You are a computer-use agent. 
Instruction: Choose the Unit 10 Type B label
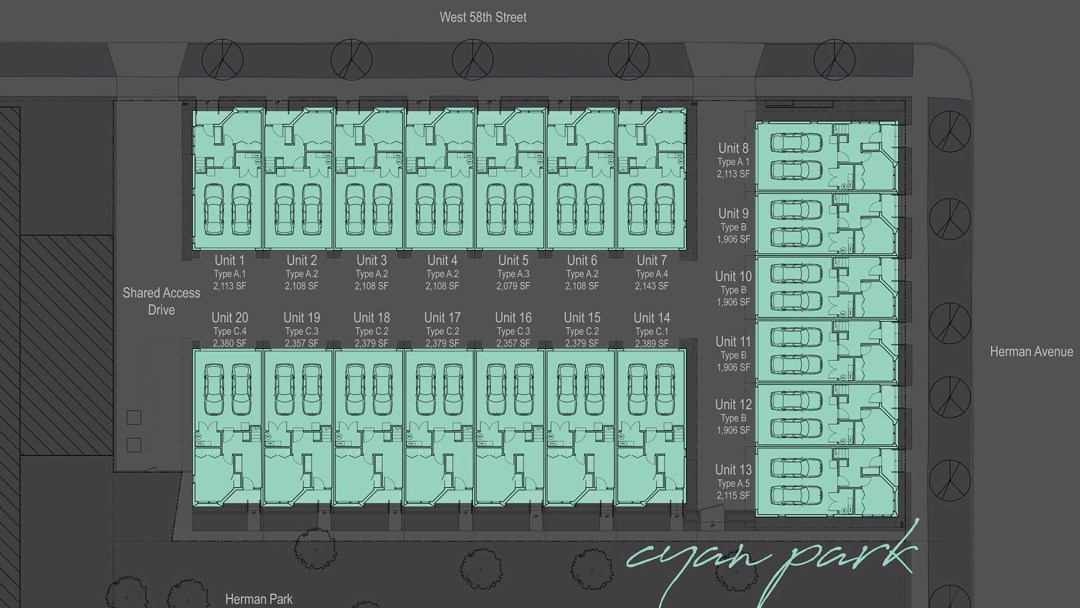tap(733, 289)
